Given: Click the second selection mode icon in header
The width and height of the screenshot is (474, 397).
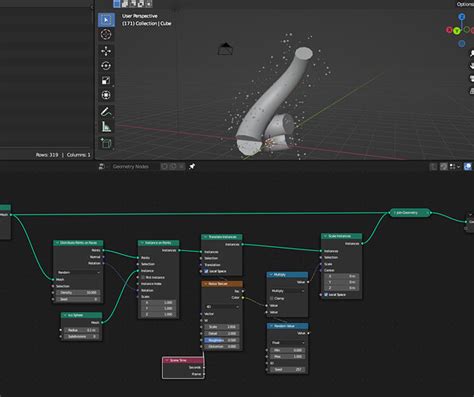Looking at the screenshot, I should [125, 4].
